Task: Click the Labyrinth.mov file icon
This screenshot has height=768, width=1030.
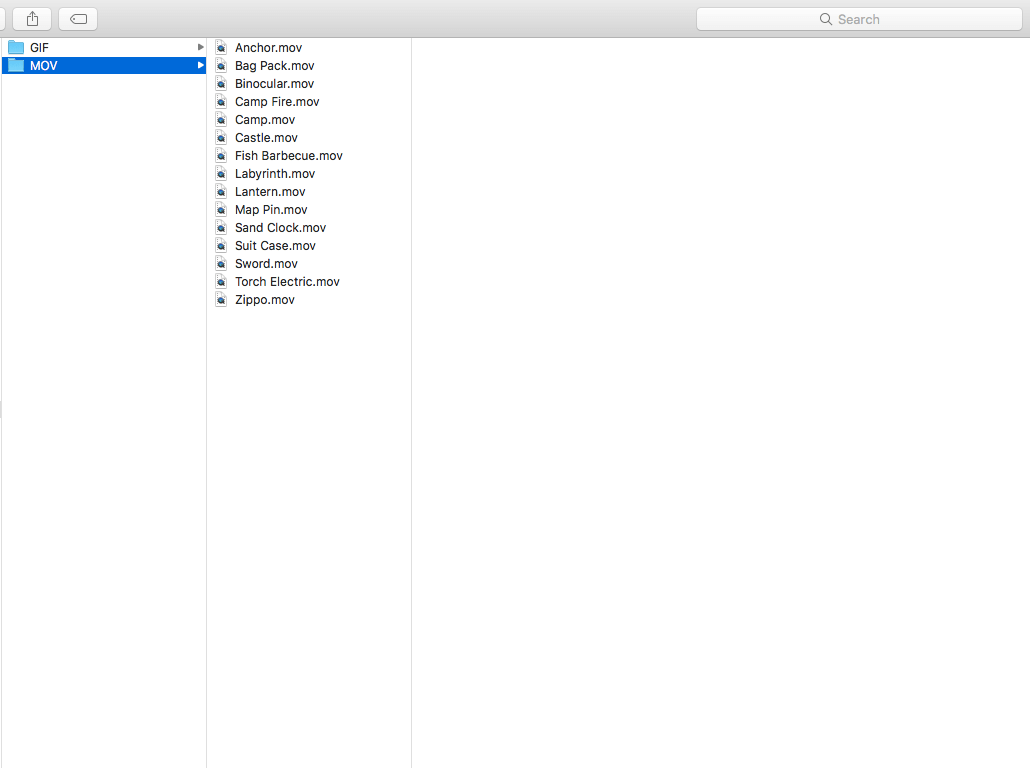Action: click(221, 173)
